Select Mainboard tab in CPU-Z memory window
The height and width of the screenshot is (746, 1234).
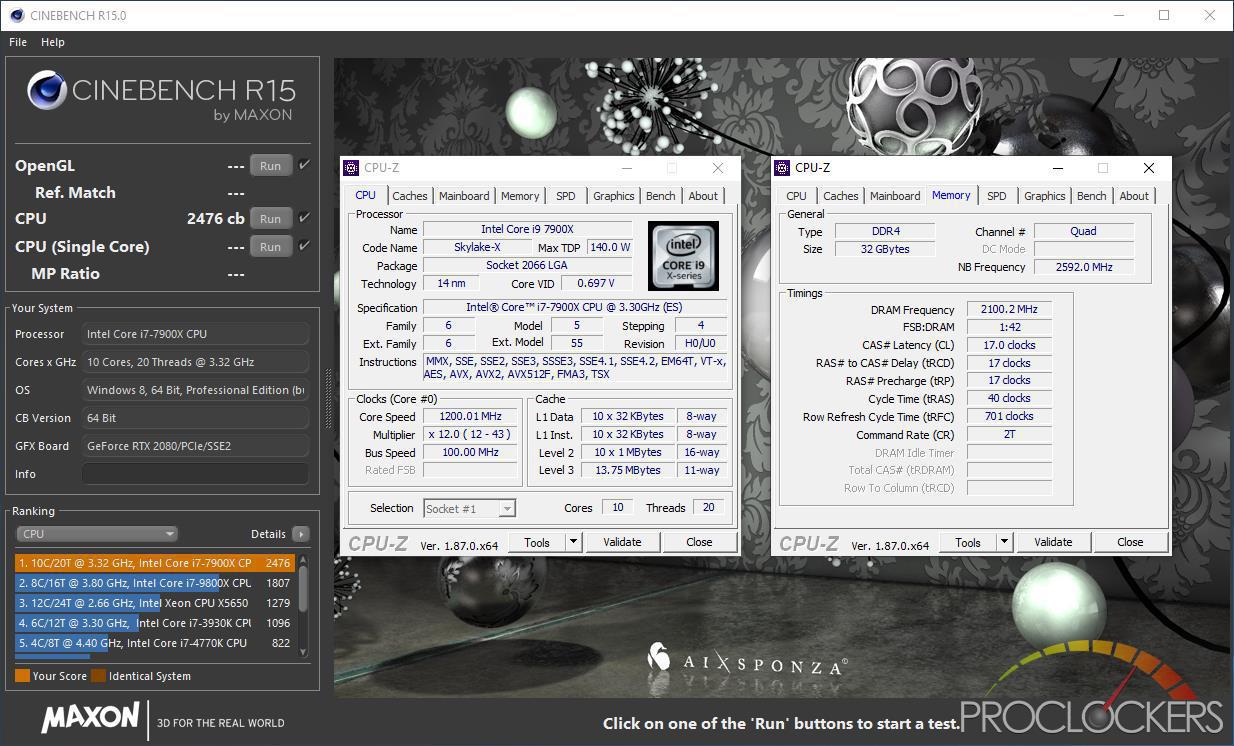click(x=895, y=196)
